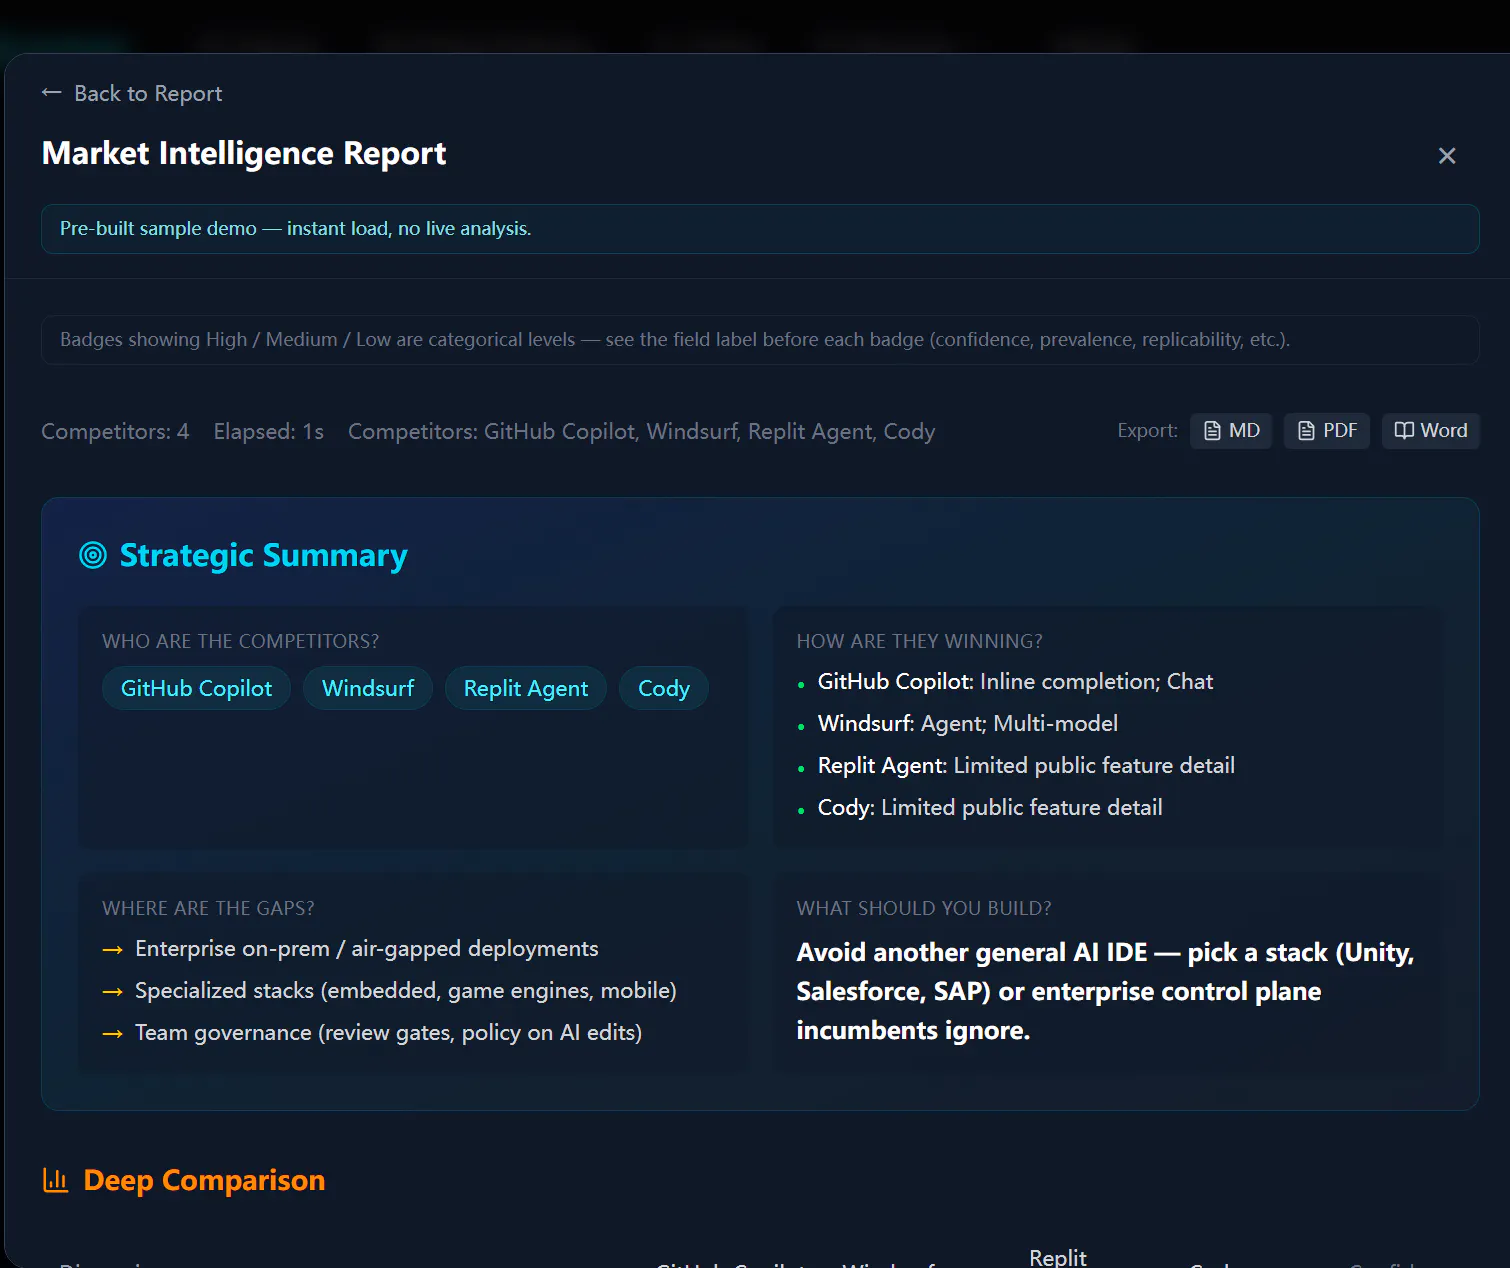
Task: Click 'WHO ARE THE COMPETITORS?' label
Action: click(x=241, y=641)
